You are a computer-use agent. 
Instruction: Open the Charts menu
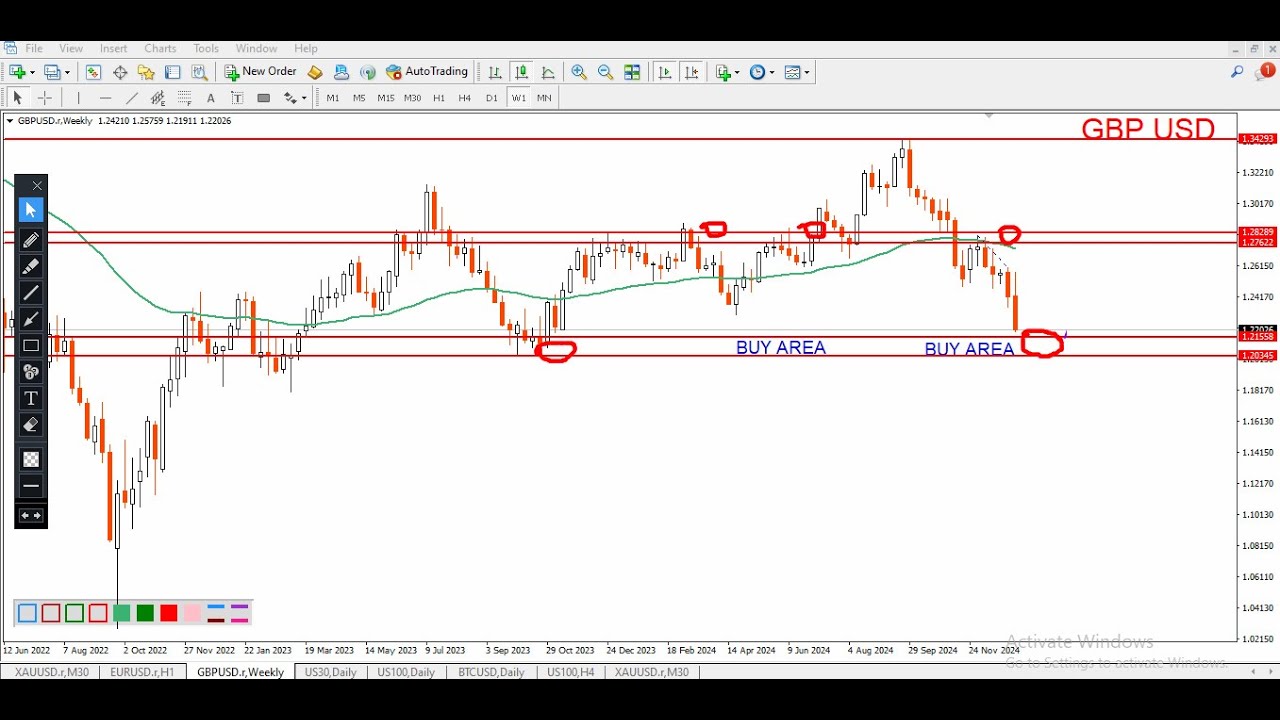[160, 48]
